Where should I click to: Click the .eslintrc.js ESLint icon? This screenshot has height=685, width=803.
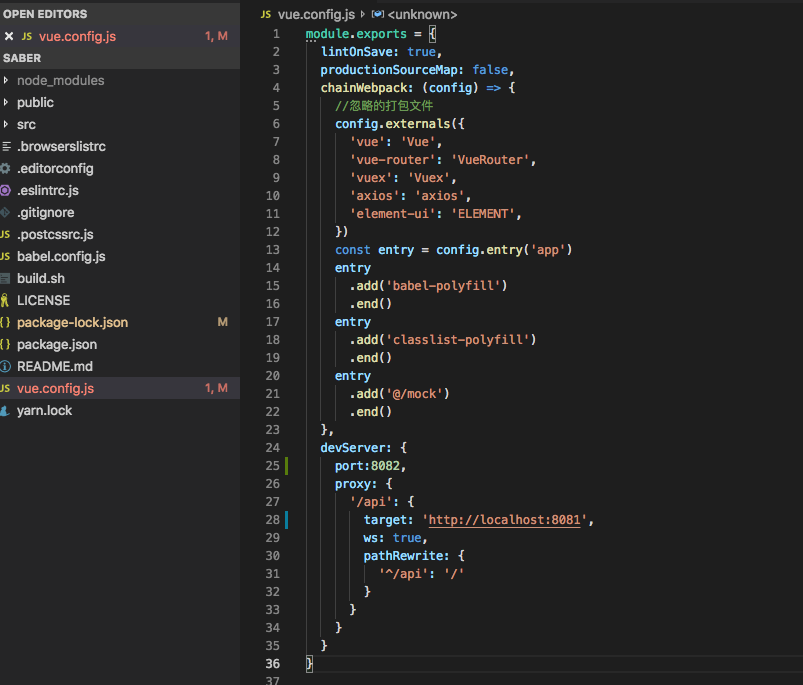point(5,190)
